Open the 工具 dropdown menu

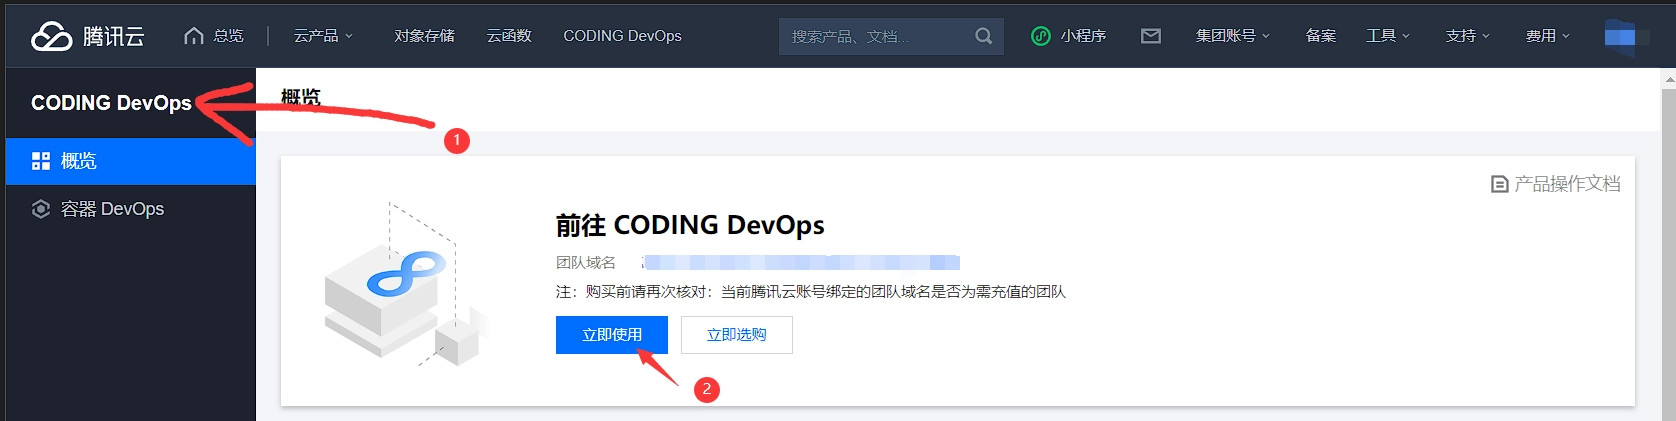[1387, 36]
